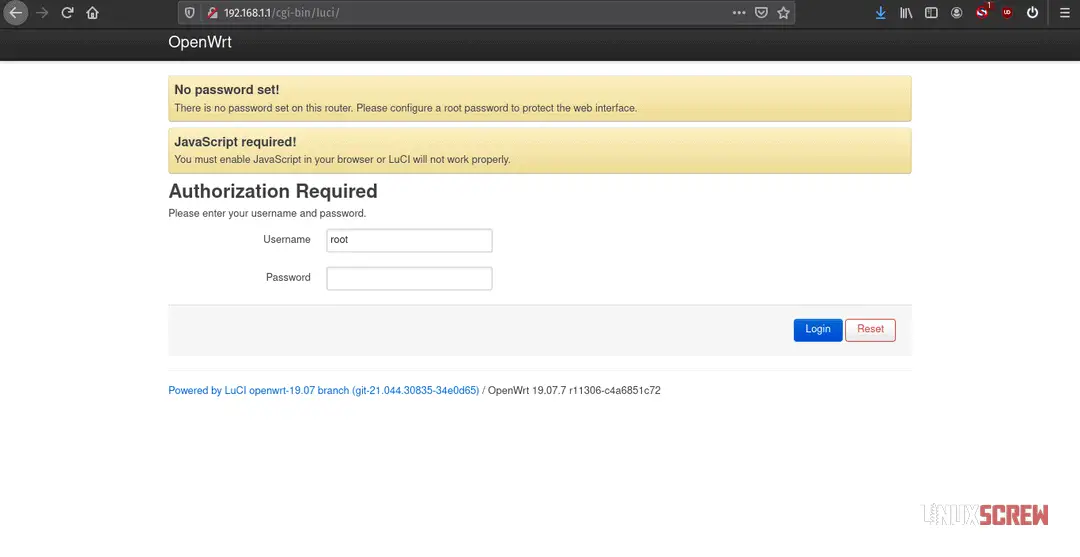Toggle the sidebar view icon

pyautogui.click(x=931, y=12)
